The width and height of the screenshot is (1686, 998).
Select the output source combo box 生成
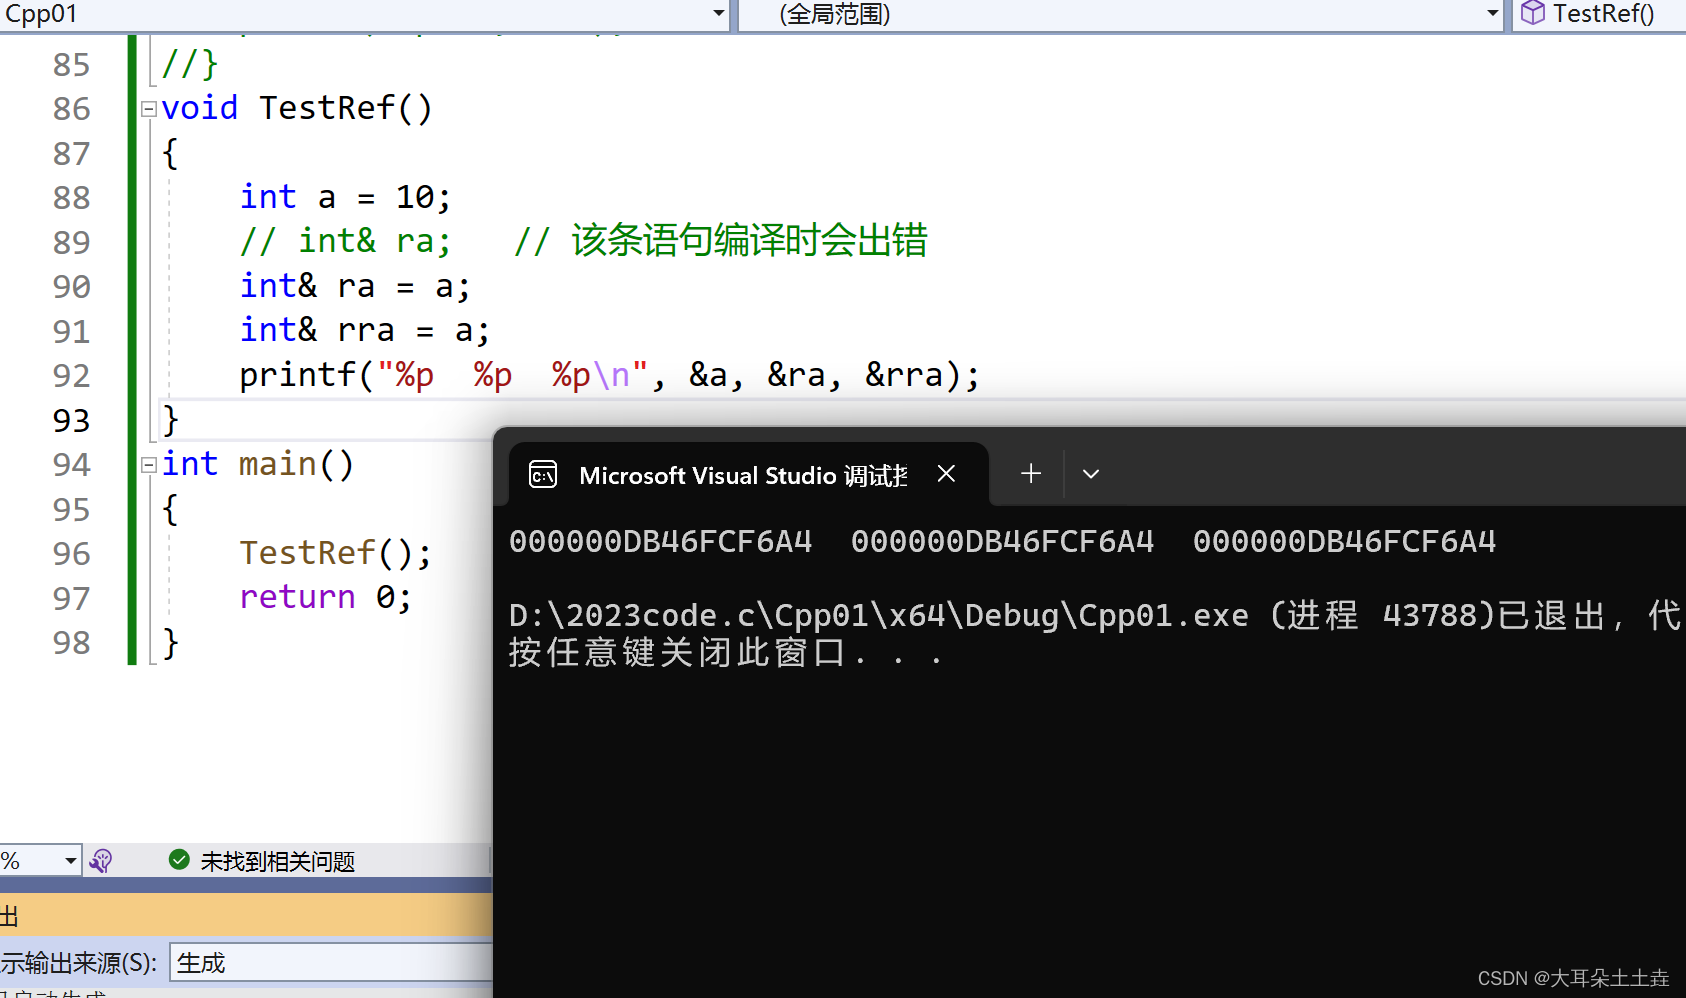[x=331, y=962]
